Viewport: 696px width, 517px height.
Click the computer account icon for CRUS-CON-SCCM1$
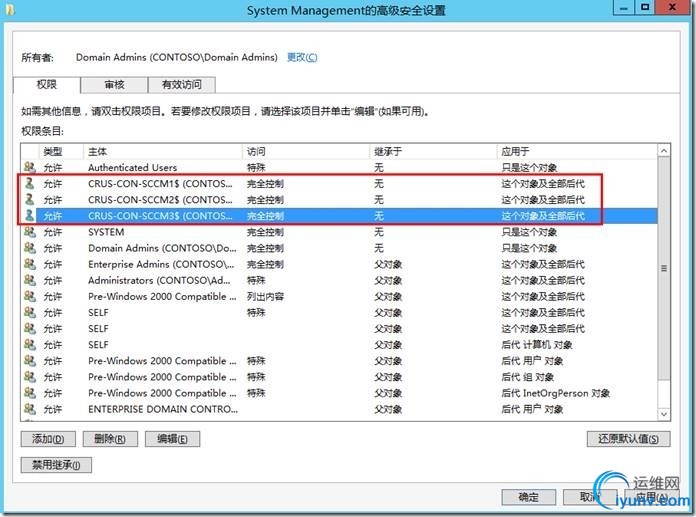tap(30, 183)
